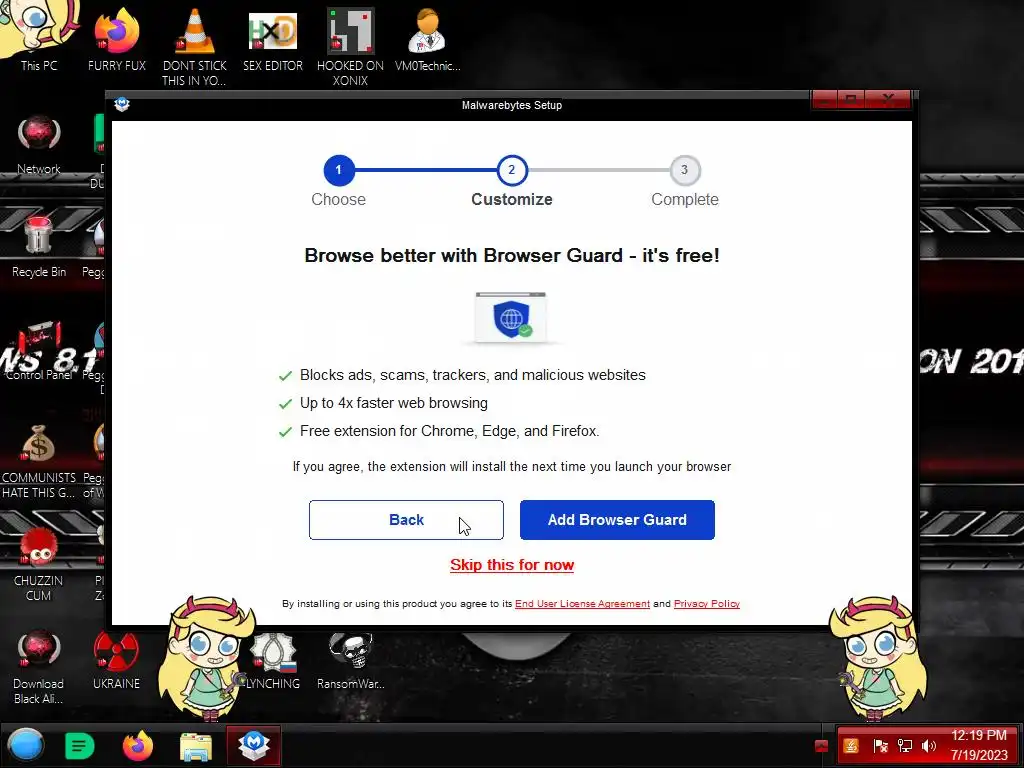Click Malwarebytes icon in setup title bar
The height and width of the screenshot is (768, 1024).
(122, 105)
